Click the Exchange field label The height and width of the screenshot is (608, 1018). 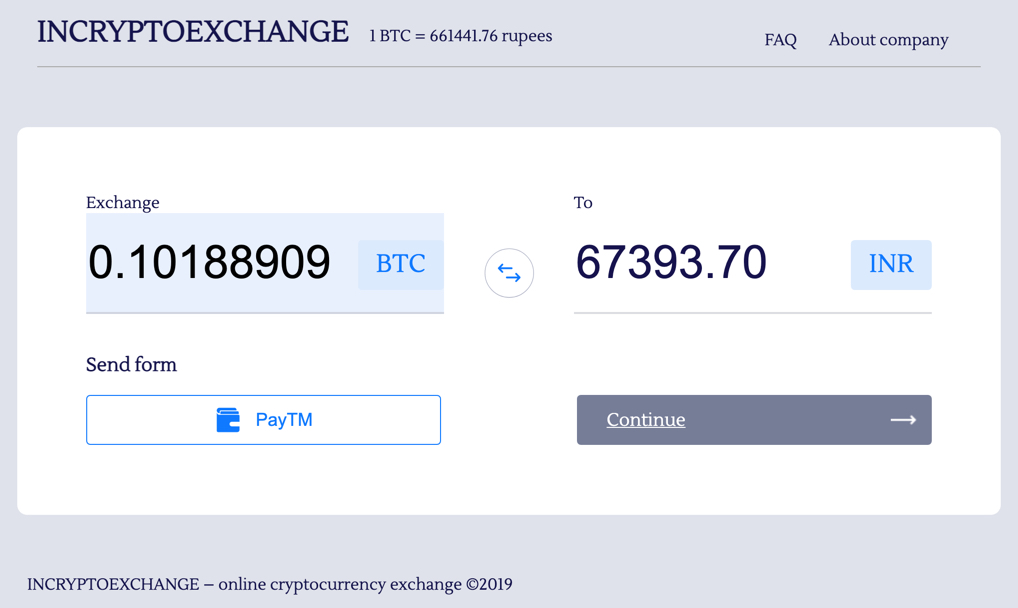pos(122,202)
